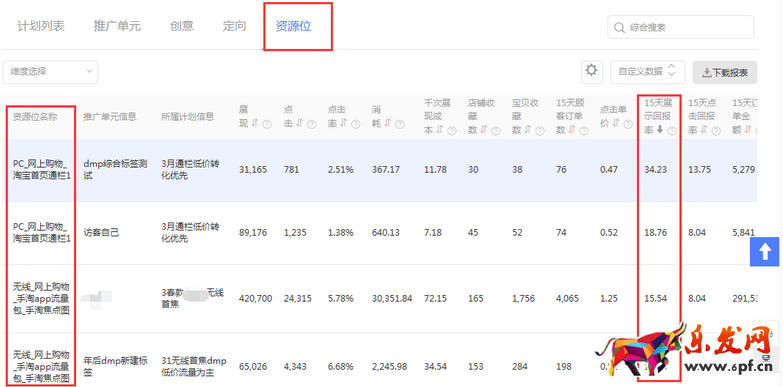Screen dimensions: 783x387
Task: Open the 自定义数据 selector
Action: 648,72
